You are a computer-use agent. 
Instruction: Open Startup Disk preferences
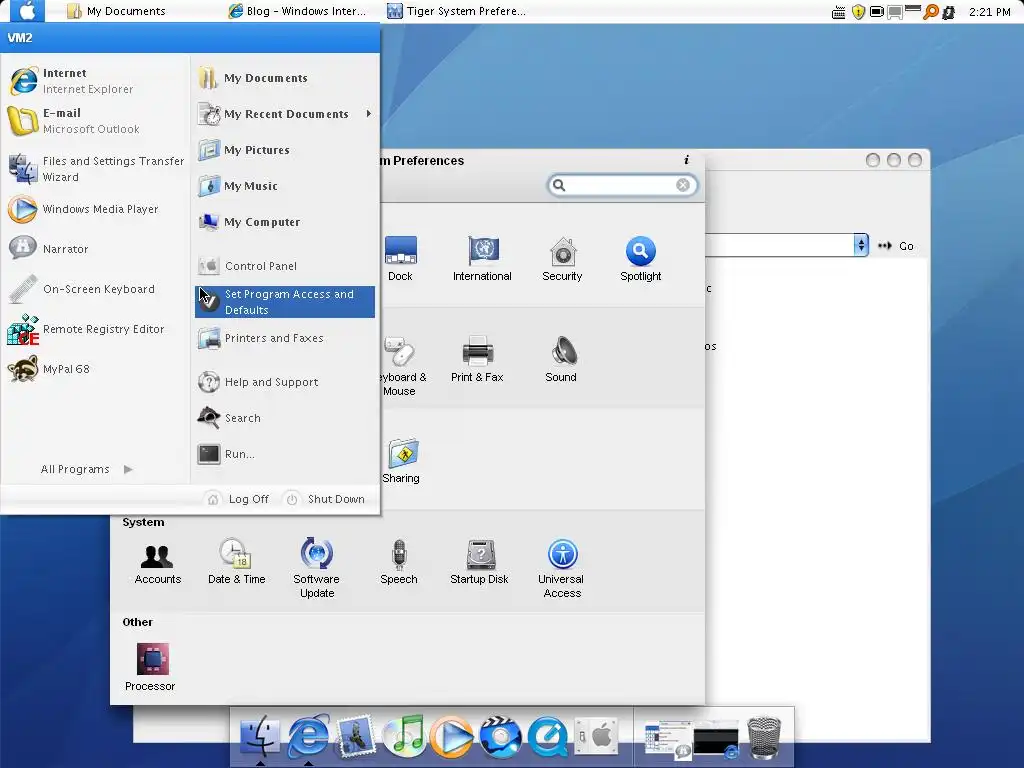click(x=479, y=562)
